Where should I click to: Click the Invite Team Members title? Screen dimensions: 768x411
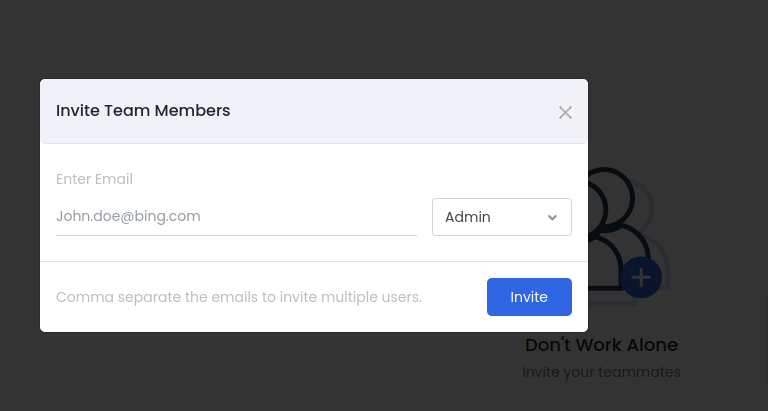pos(143,110)
